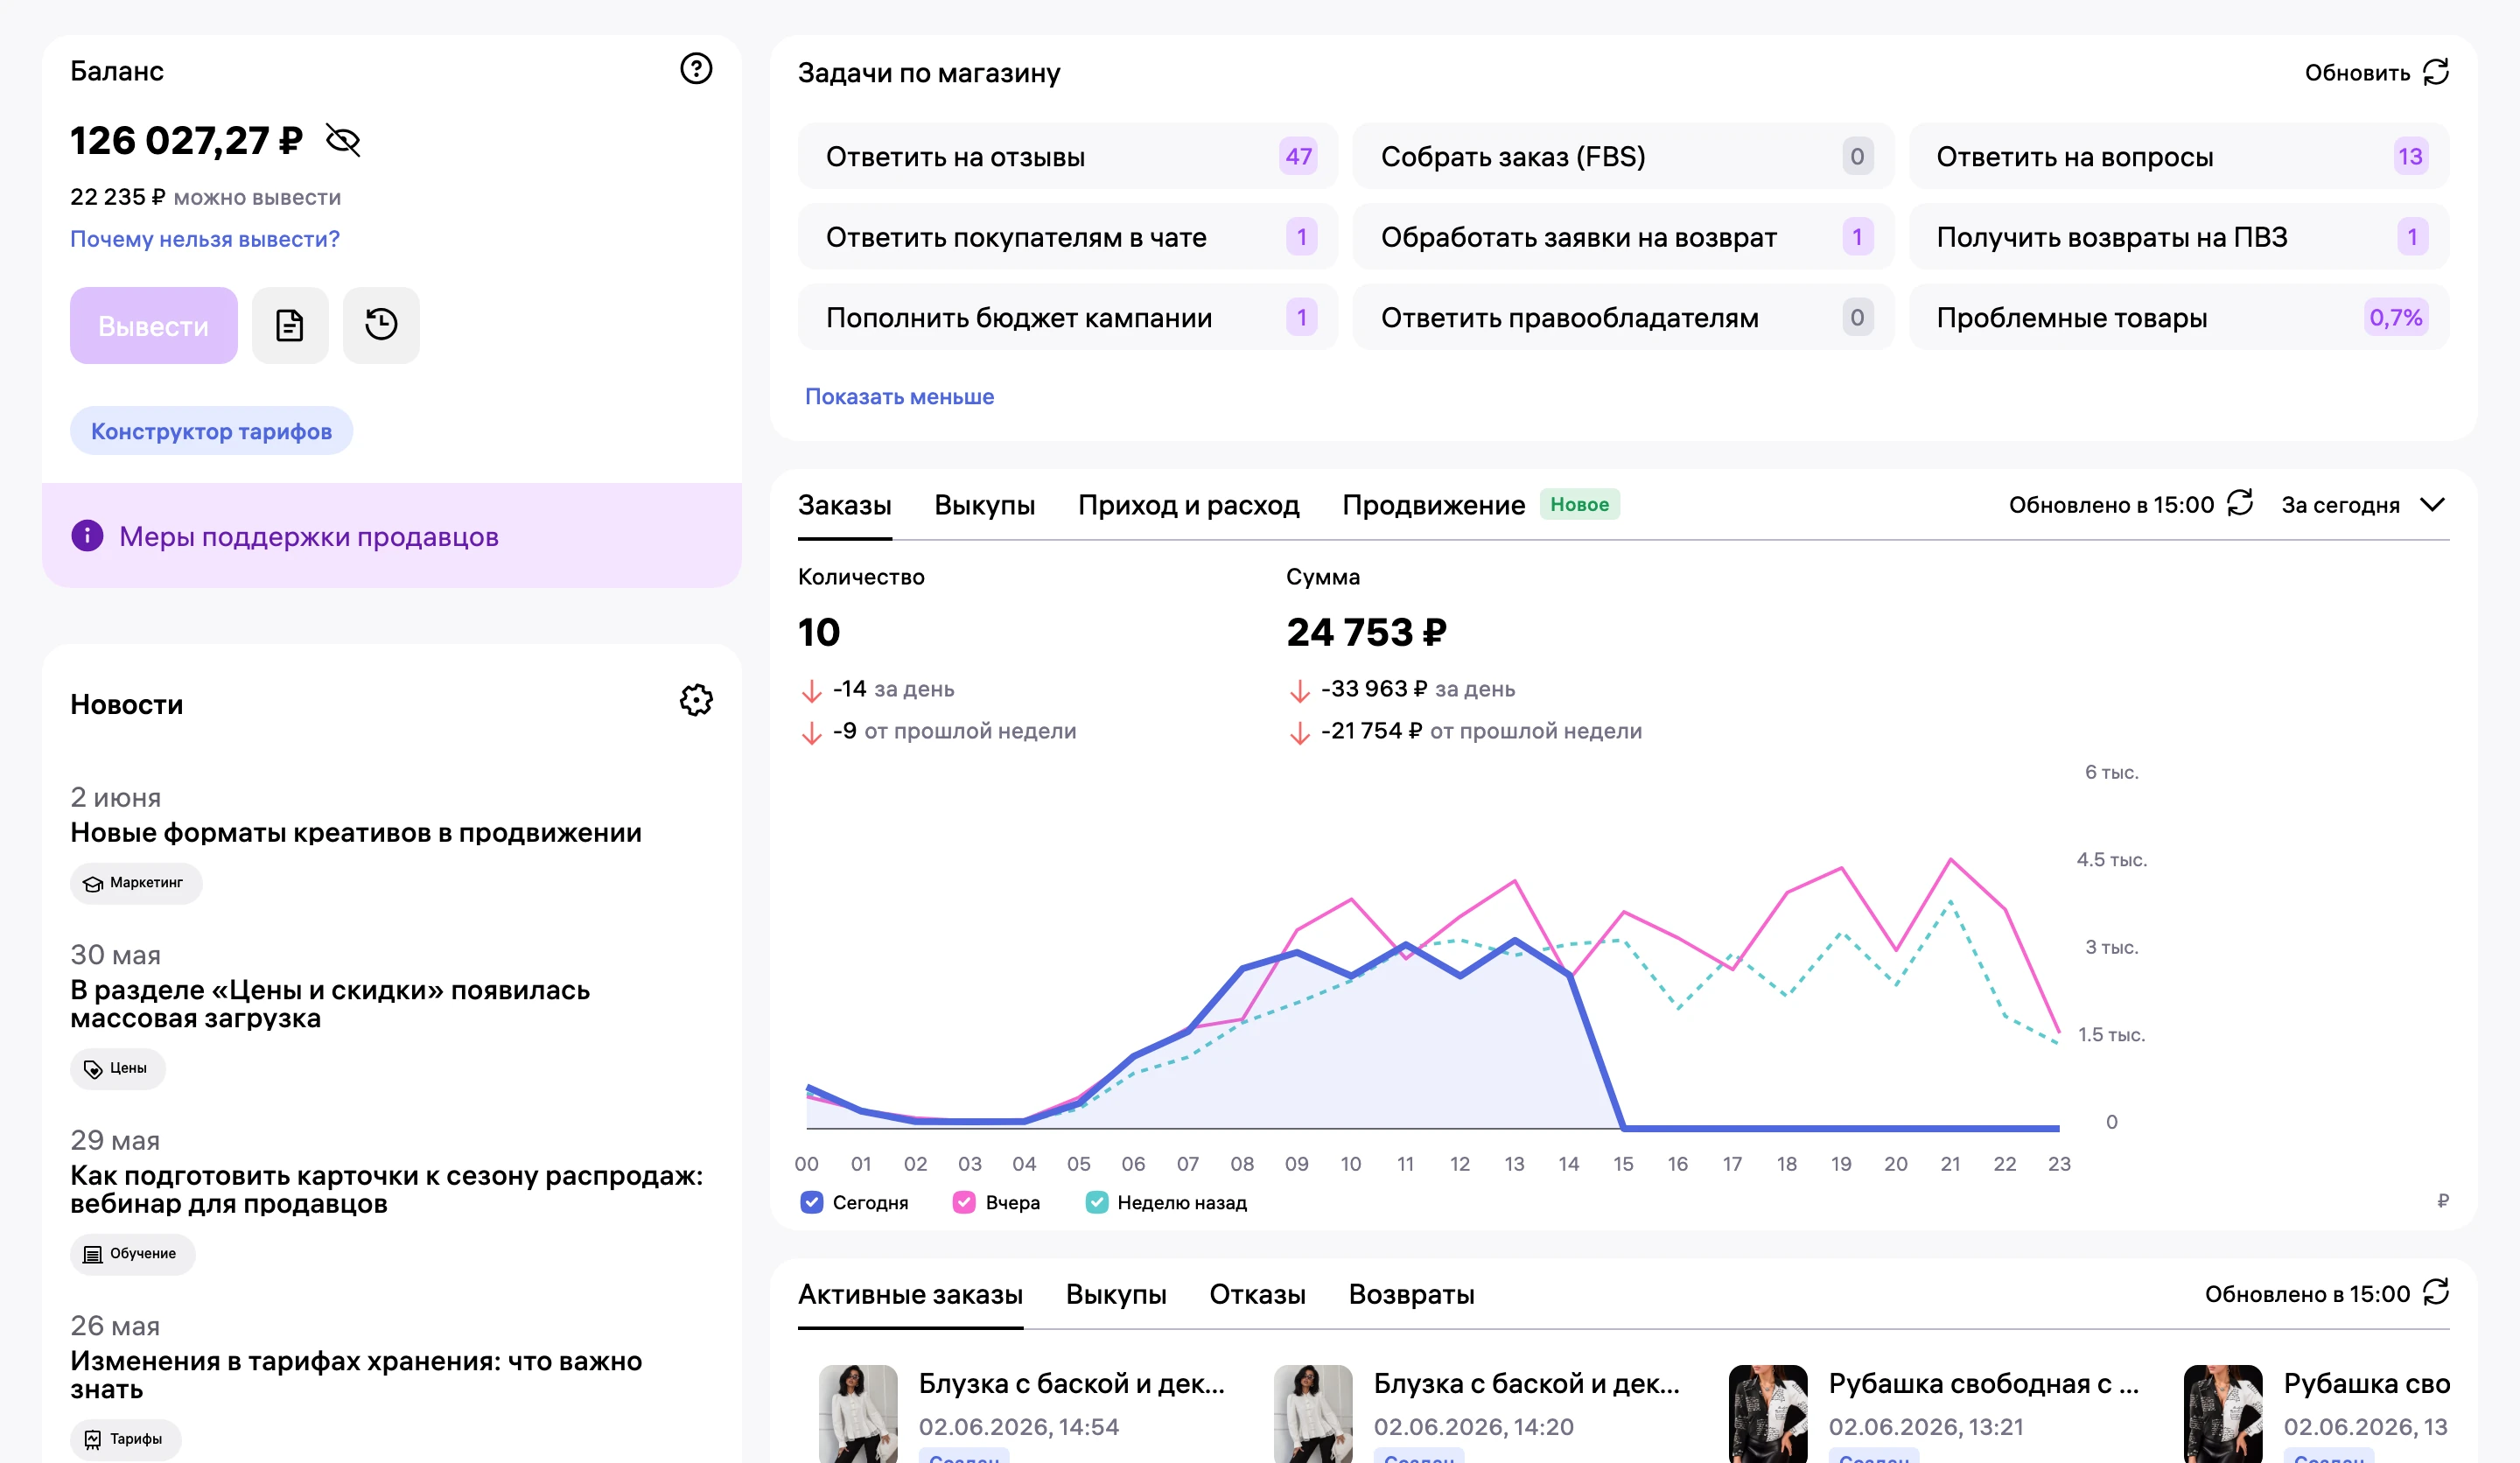Viewport: 2520px width, 1463px height.
Task: Click chart hour marker 14 on axis
Action: coord(1568,1164)
